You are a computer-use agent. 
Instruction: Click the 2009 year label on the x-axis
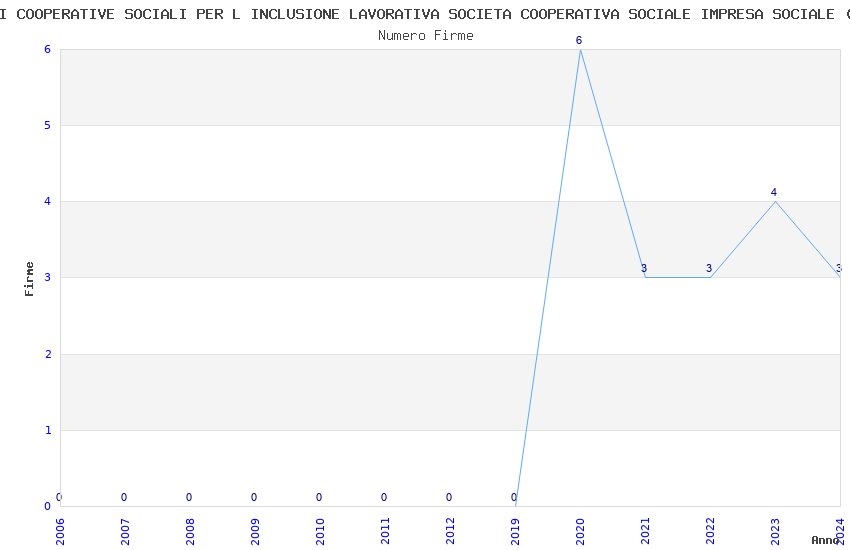coord(255,531)
